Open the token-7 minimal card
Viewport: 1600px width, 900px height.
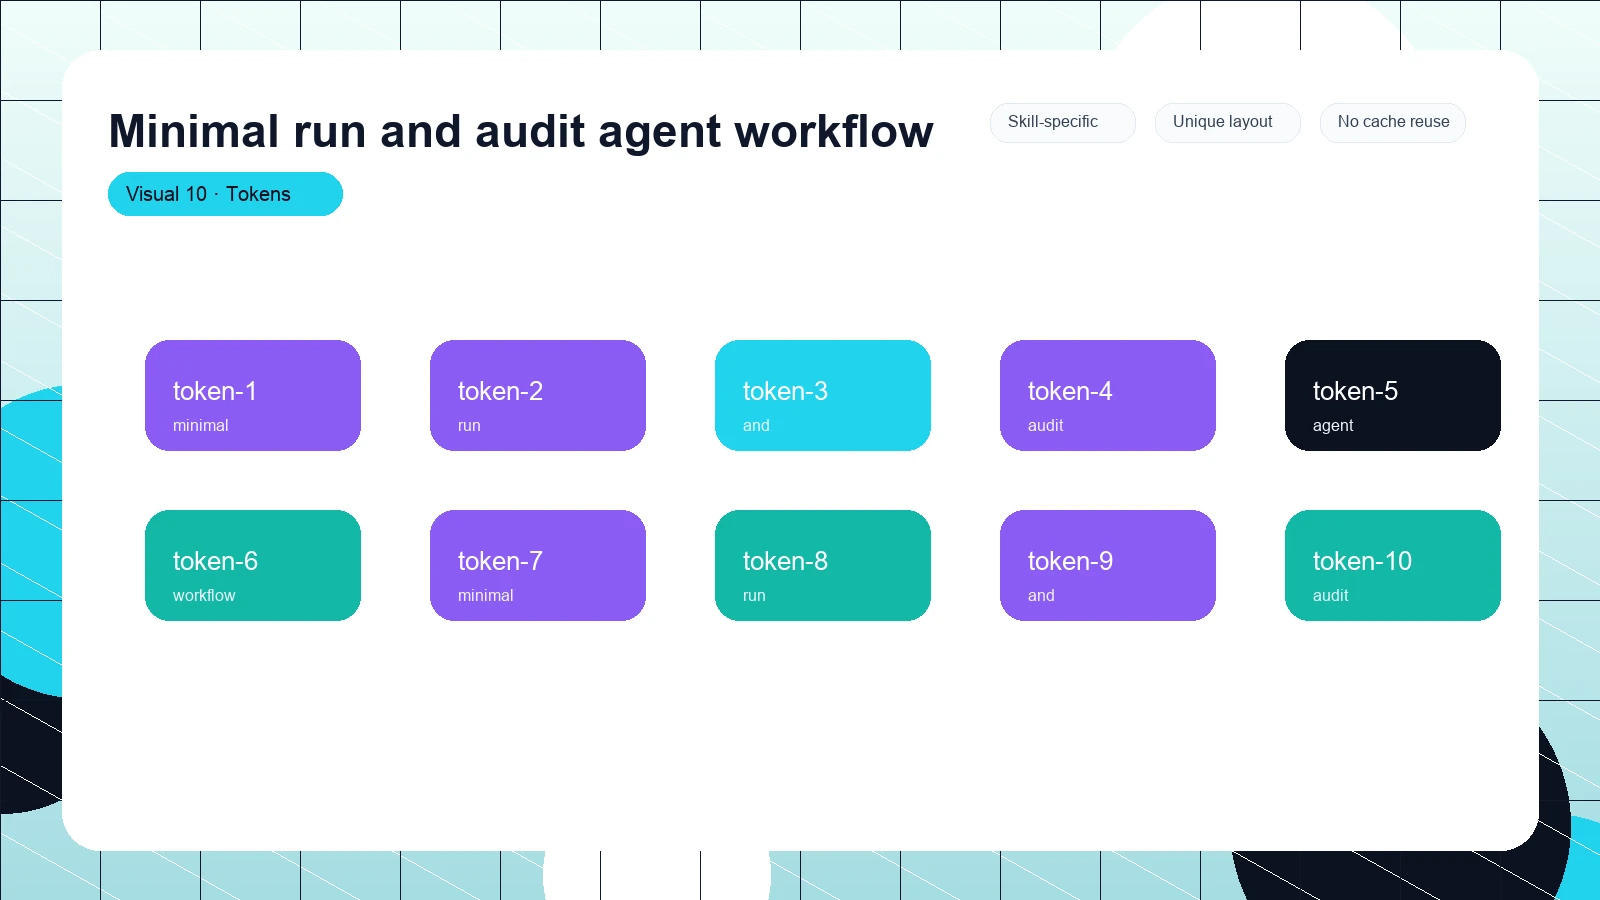(538, 565)
